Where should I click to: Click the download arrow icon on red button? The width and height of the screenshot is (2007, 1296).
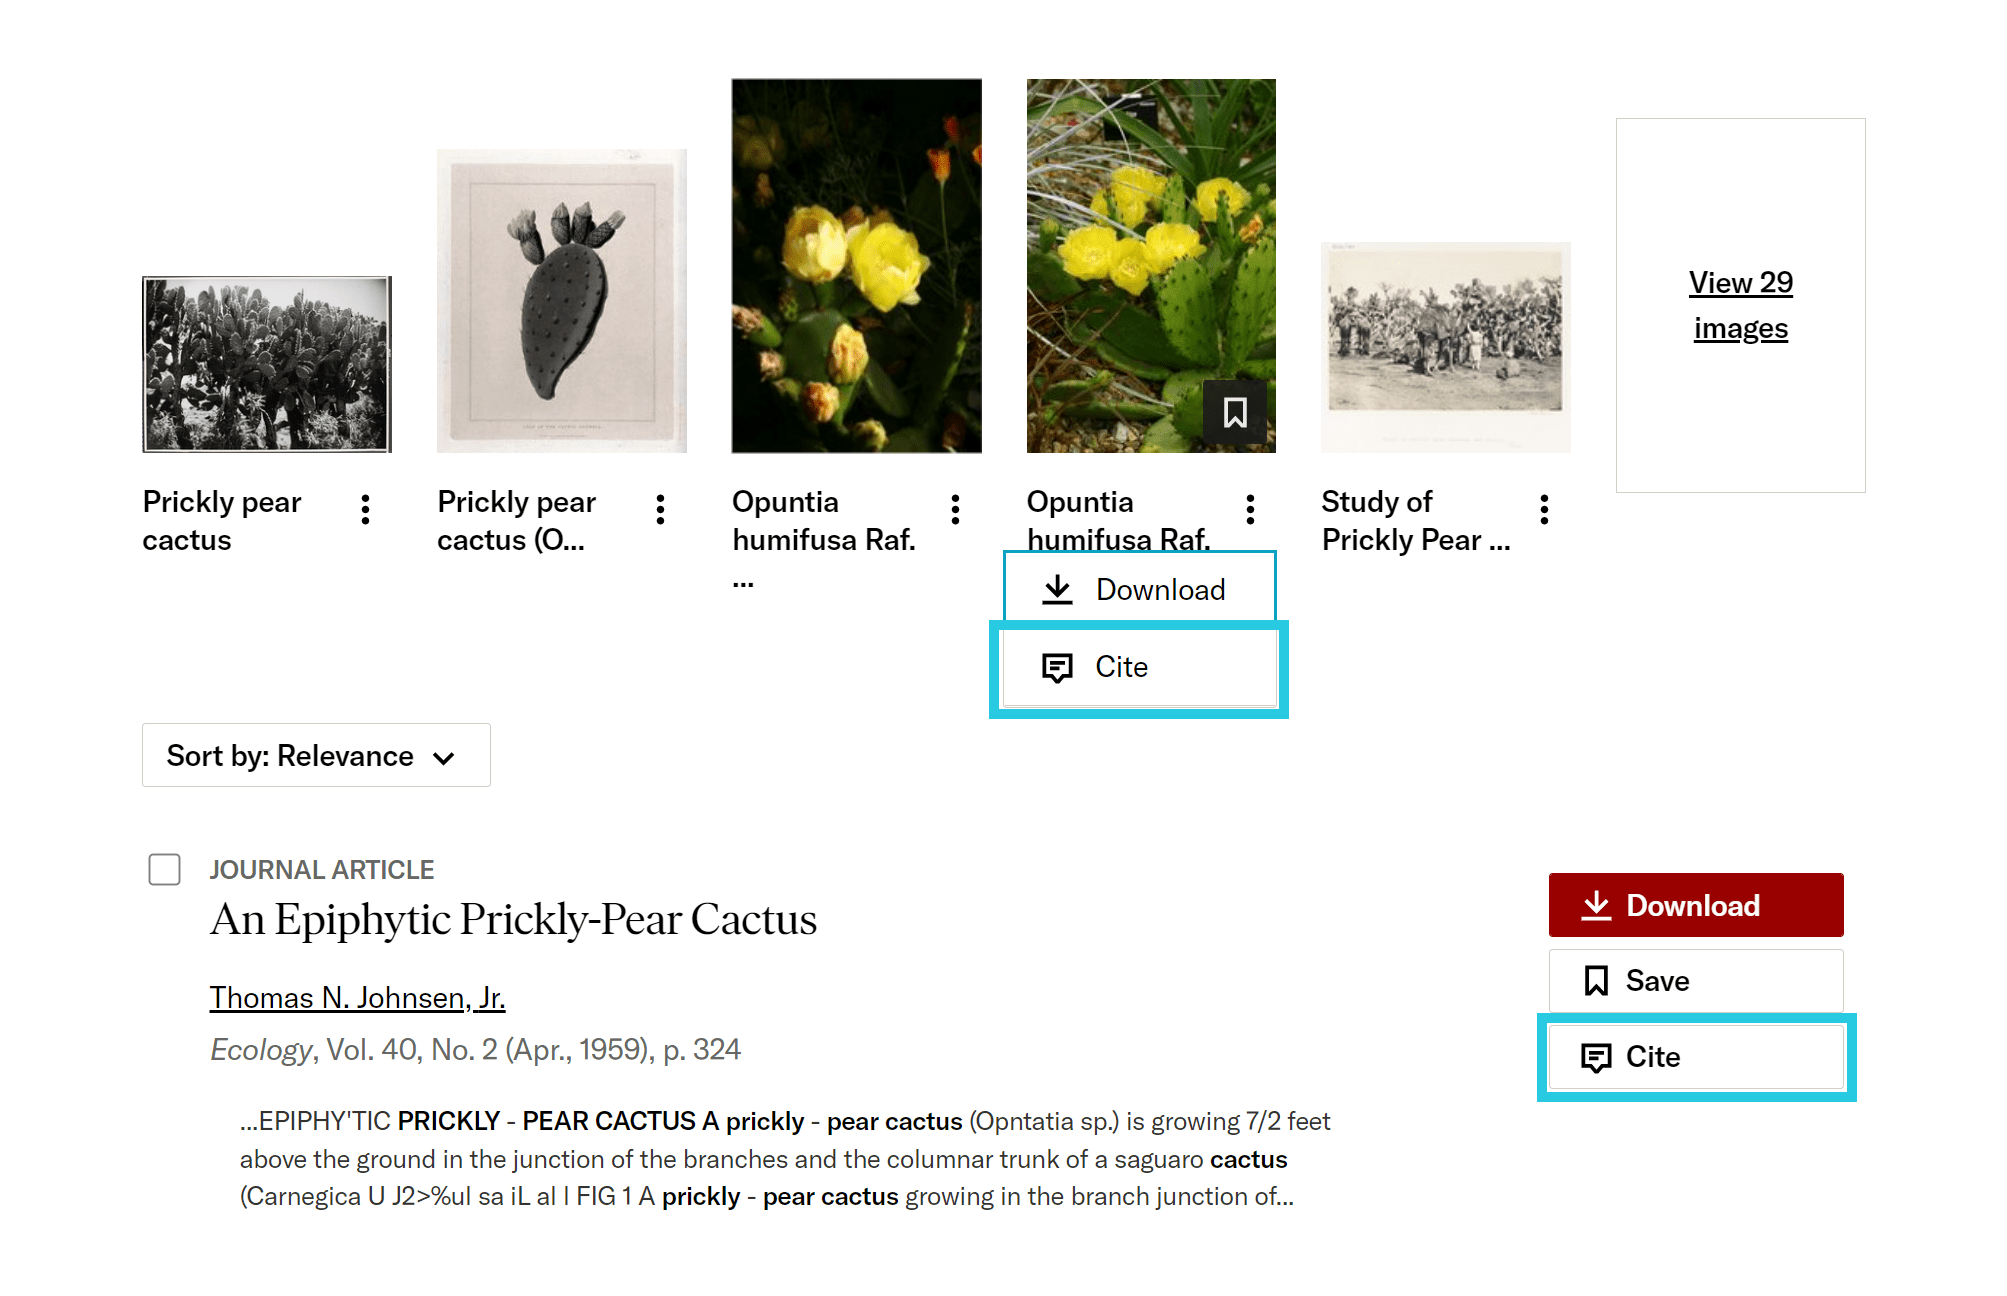tap(1597, 904)
